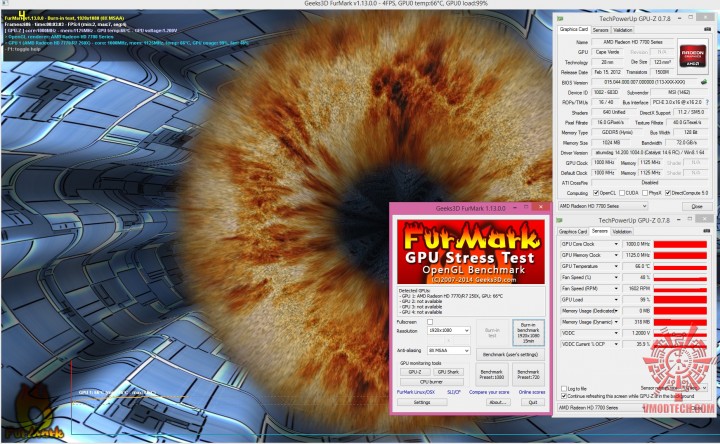
Task: Open the Fan Speed (%) sensor dropdown
Action: (x=616, y=277)
